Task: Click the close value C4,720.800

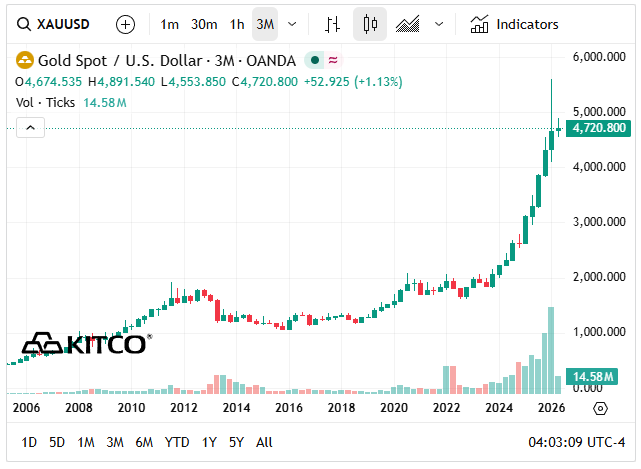Action: tap(265, 82)
